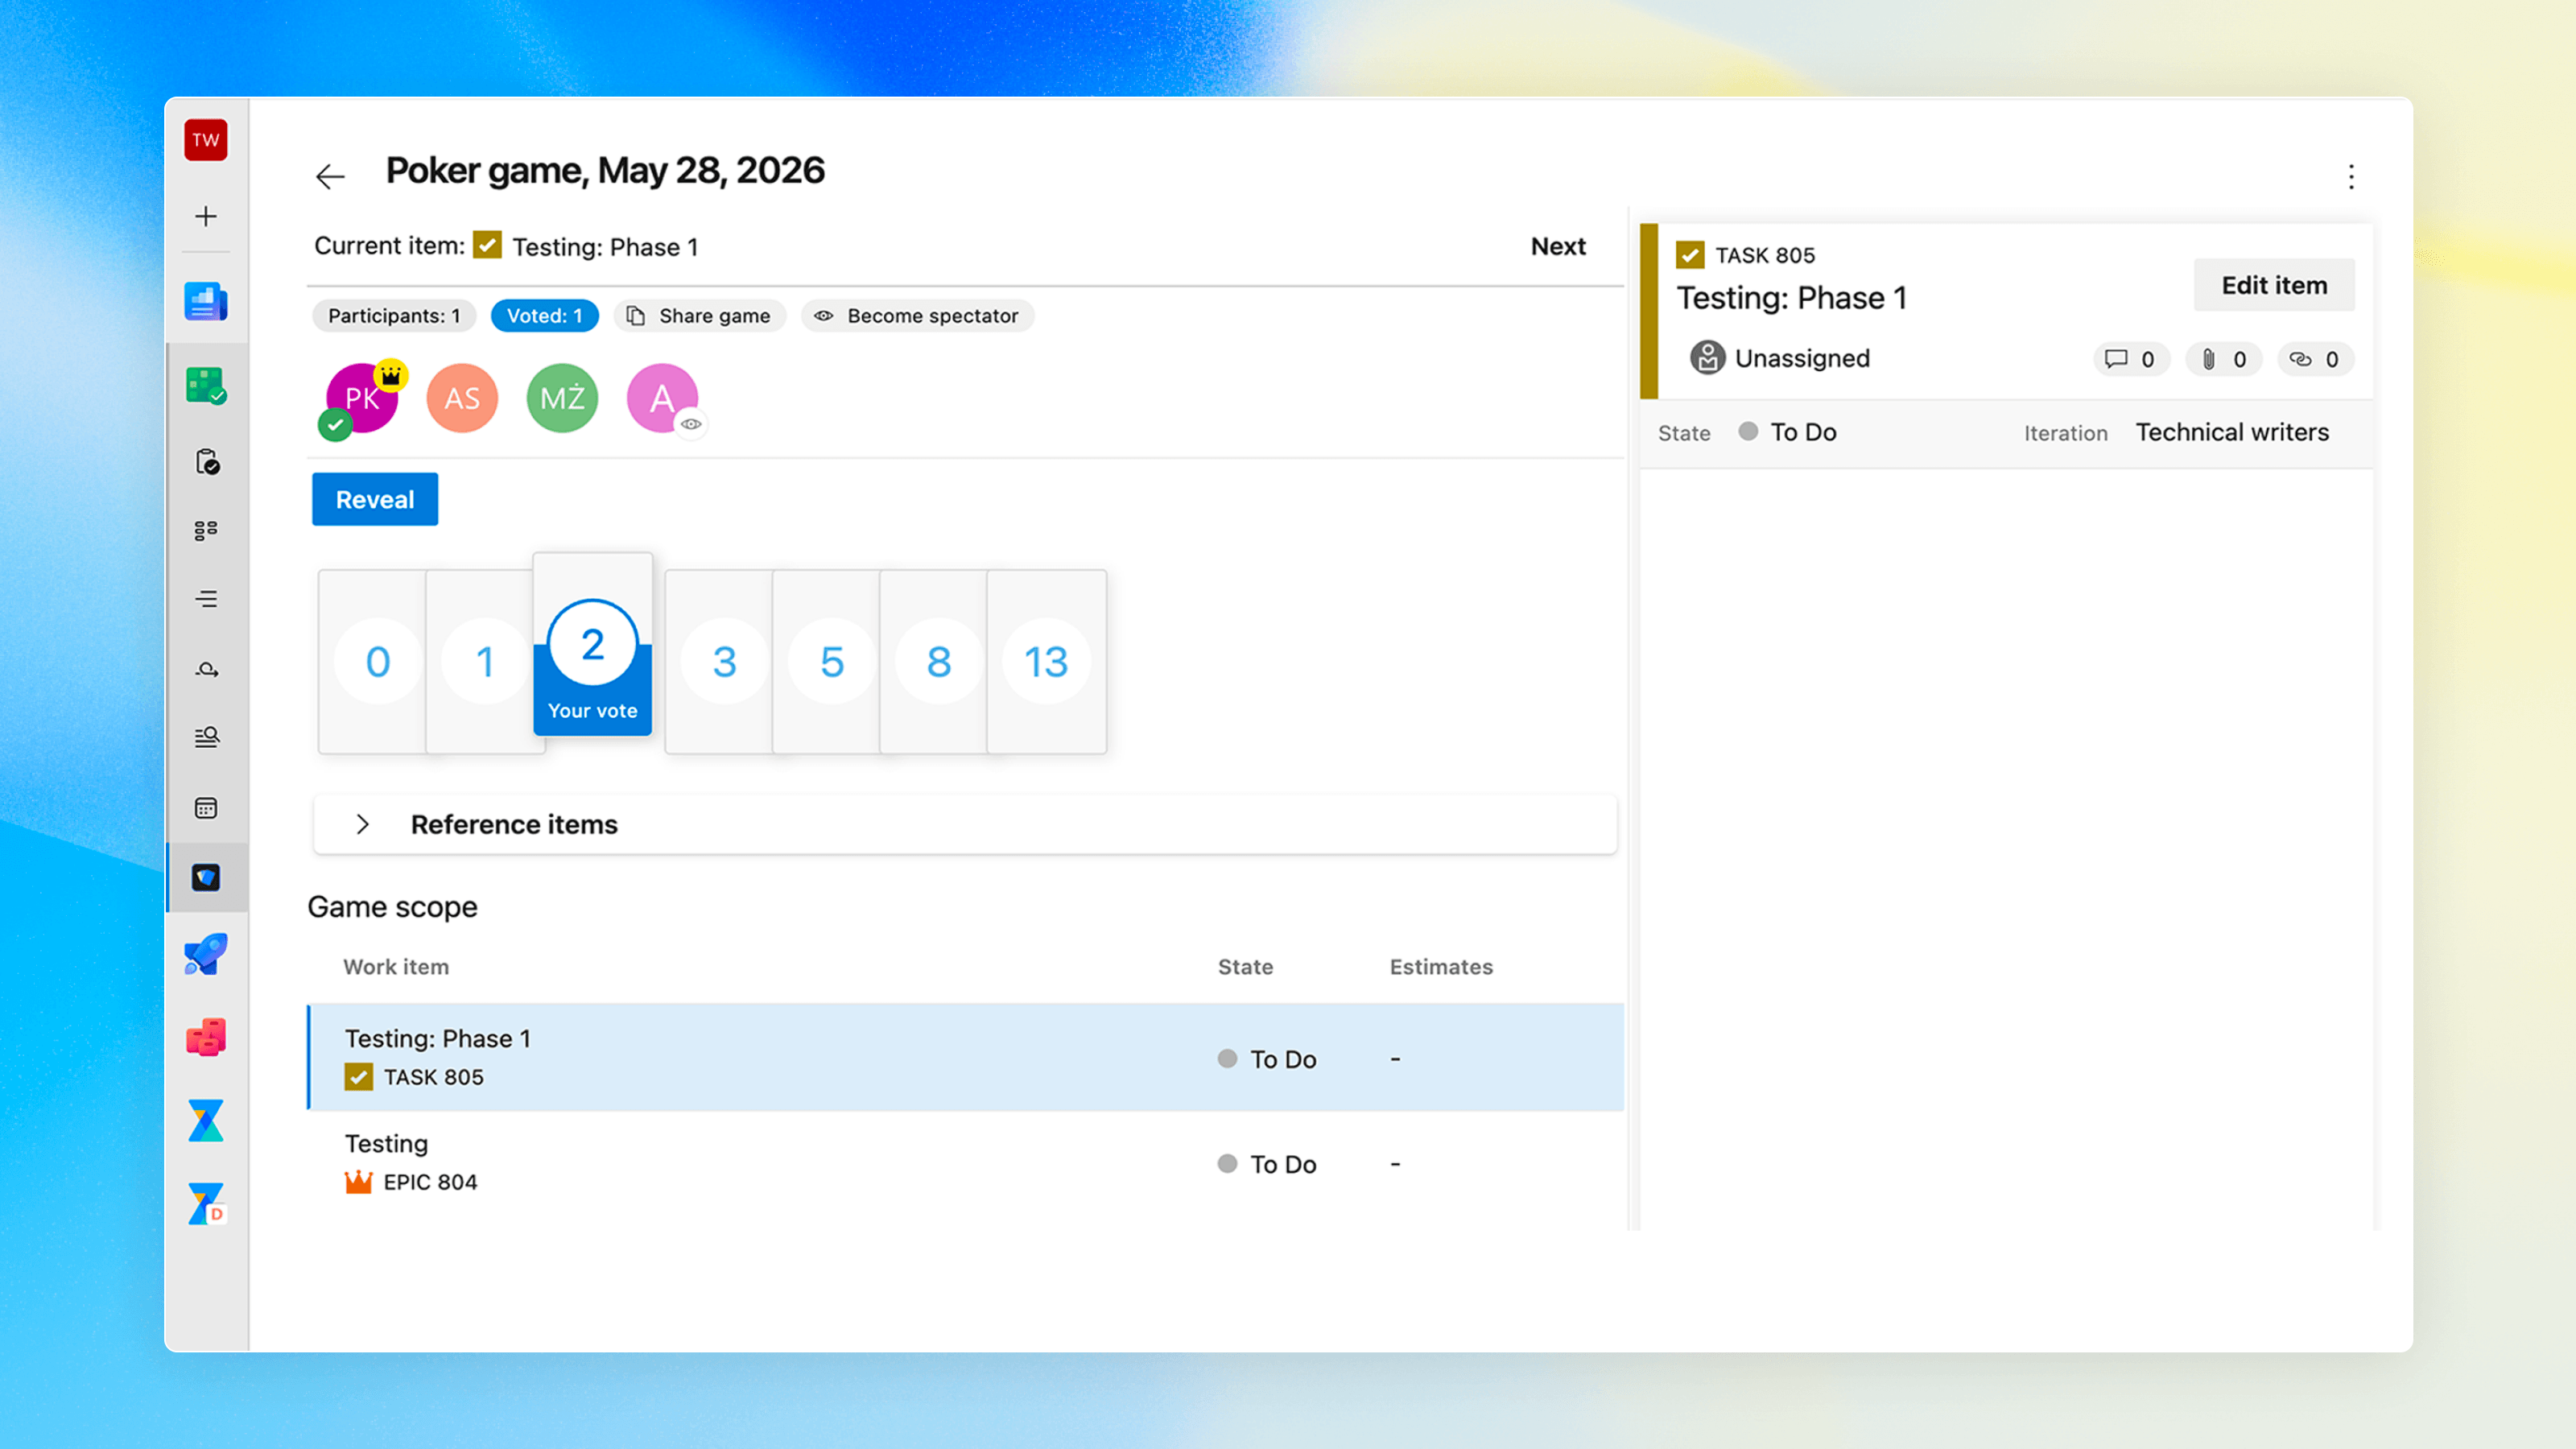Click the Testing: Phase 1 title in panel
The height and width of the screenshot is (1449, 2576).
[1791, 298]
